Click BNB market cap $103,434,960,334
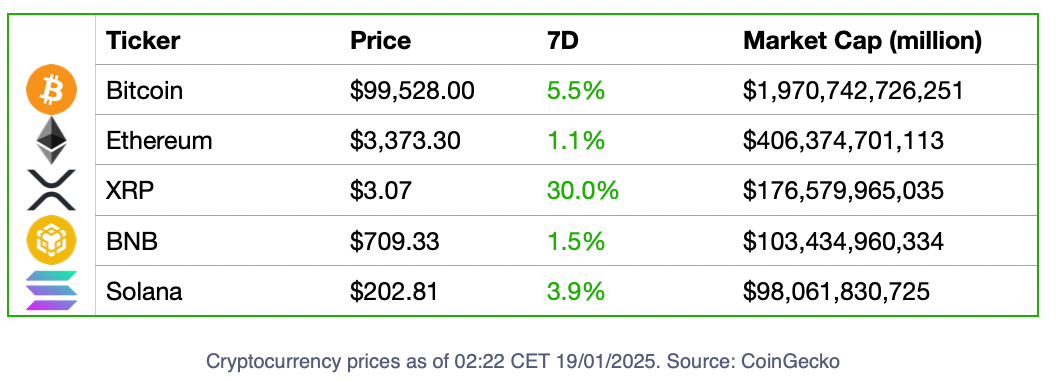Viewport: 1064px width, 382px height. 843,241
